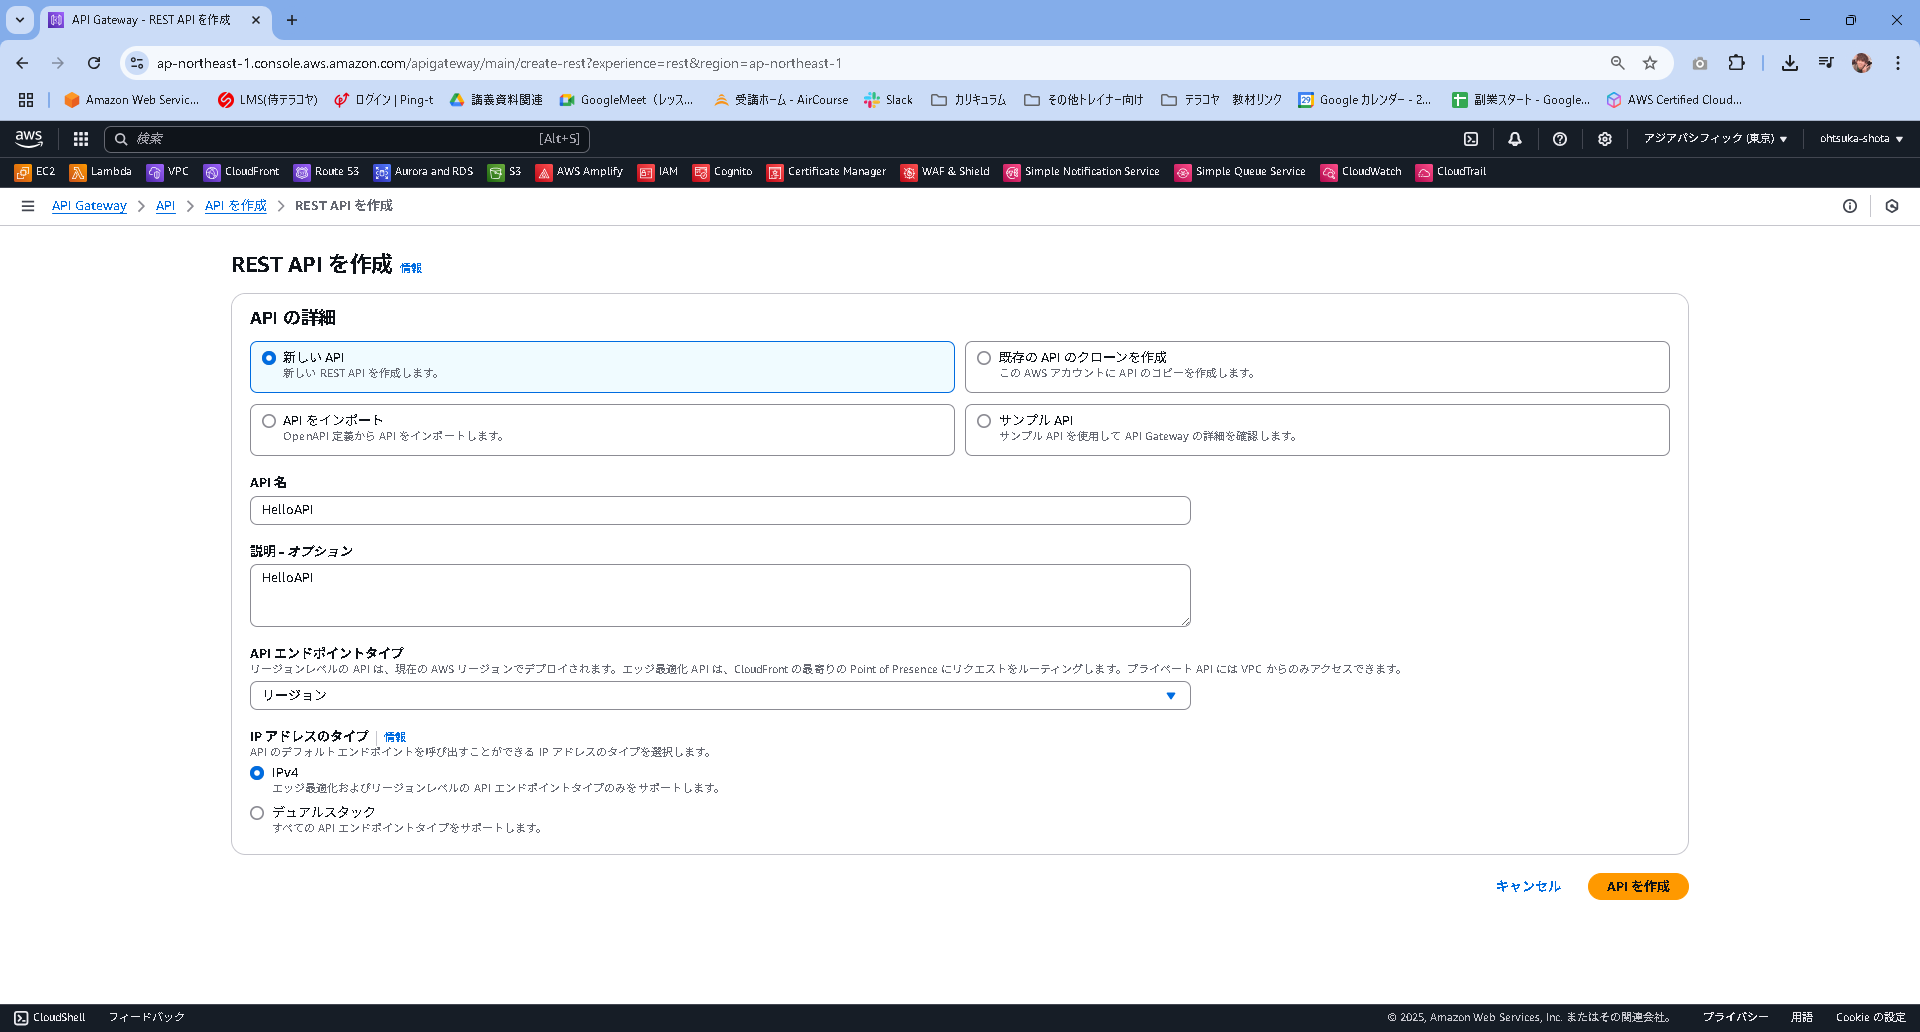Open the CloudWatch service shortcut
1920x1032 pixels.
(1360, 171)
